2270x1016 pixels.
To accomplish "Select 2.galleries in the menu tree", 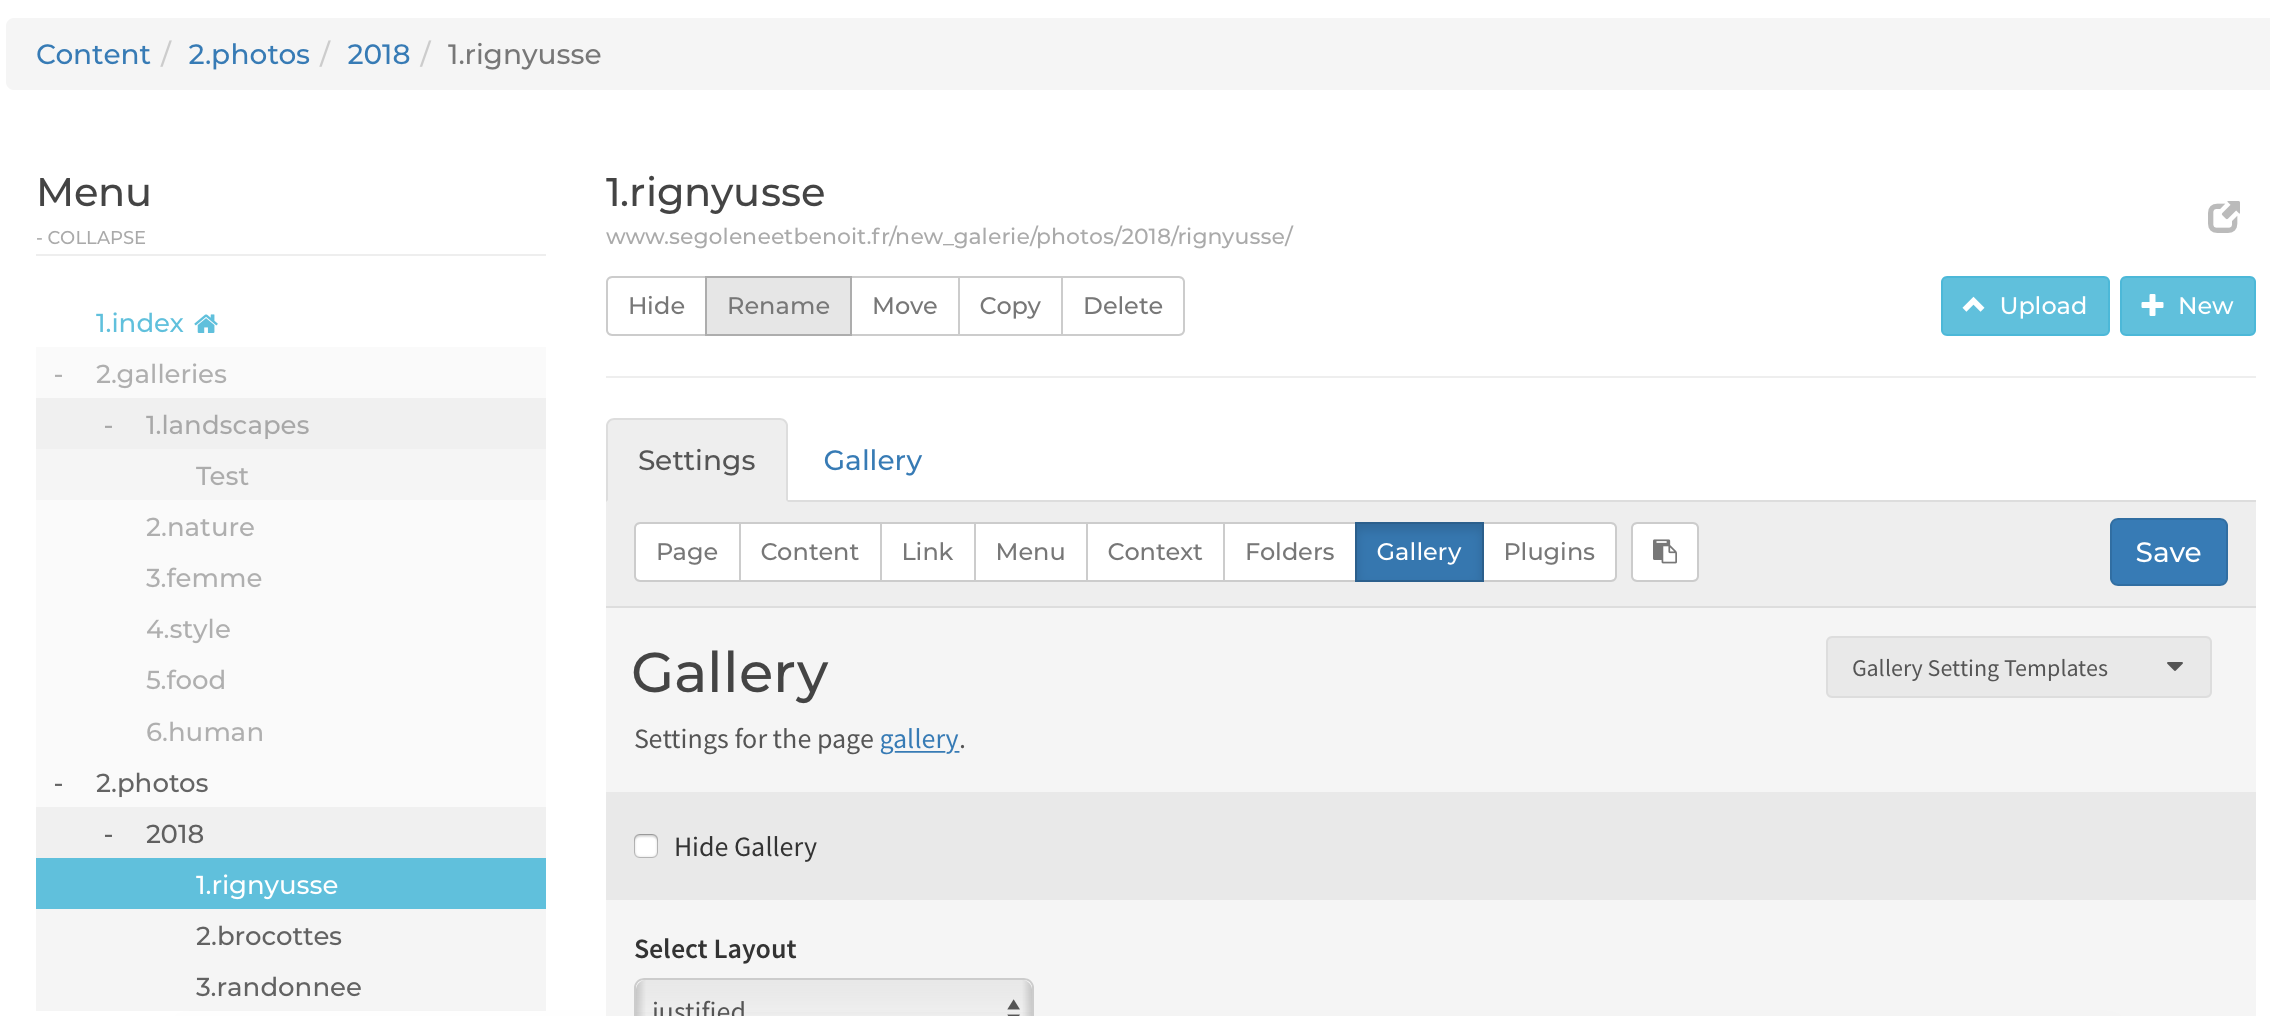I will (x=161, y=374).
